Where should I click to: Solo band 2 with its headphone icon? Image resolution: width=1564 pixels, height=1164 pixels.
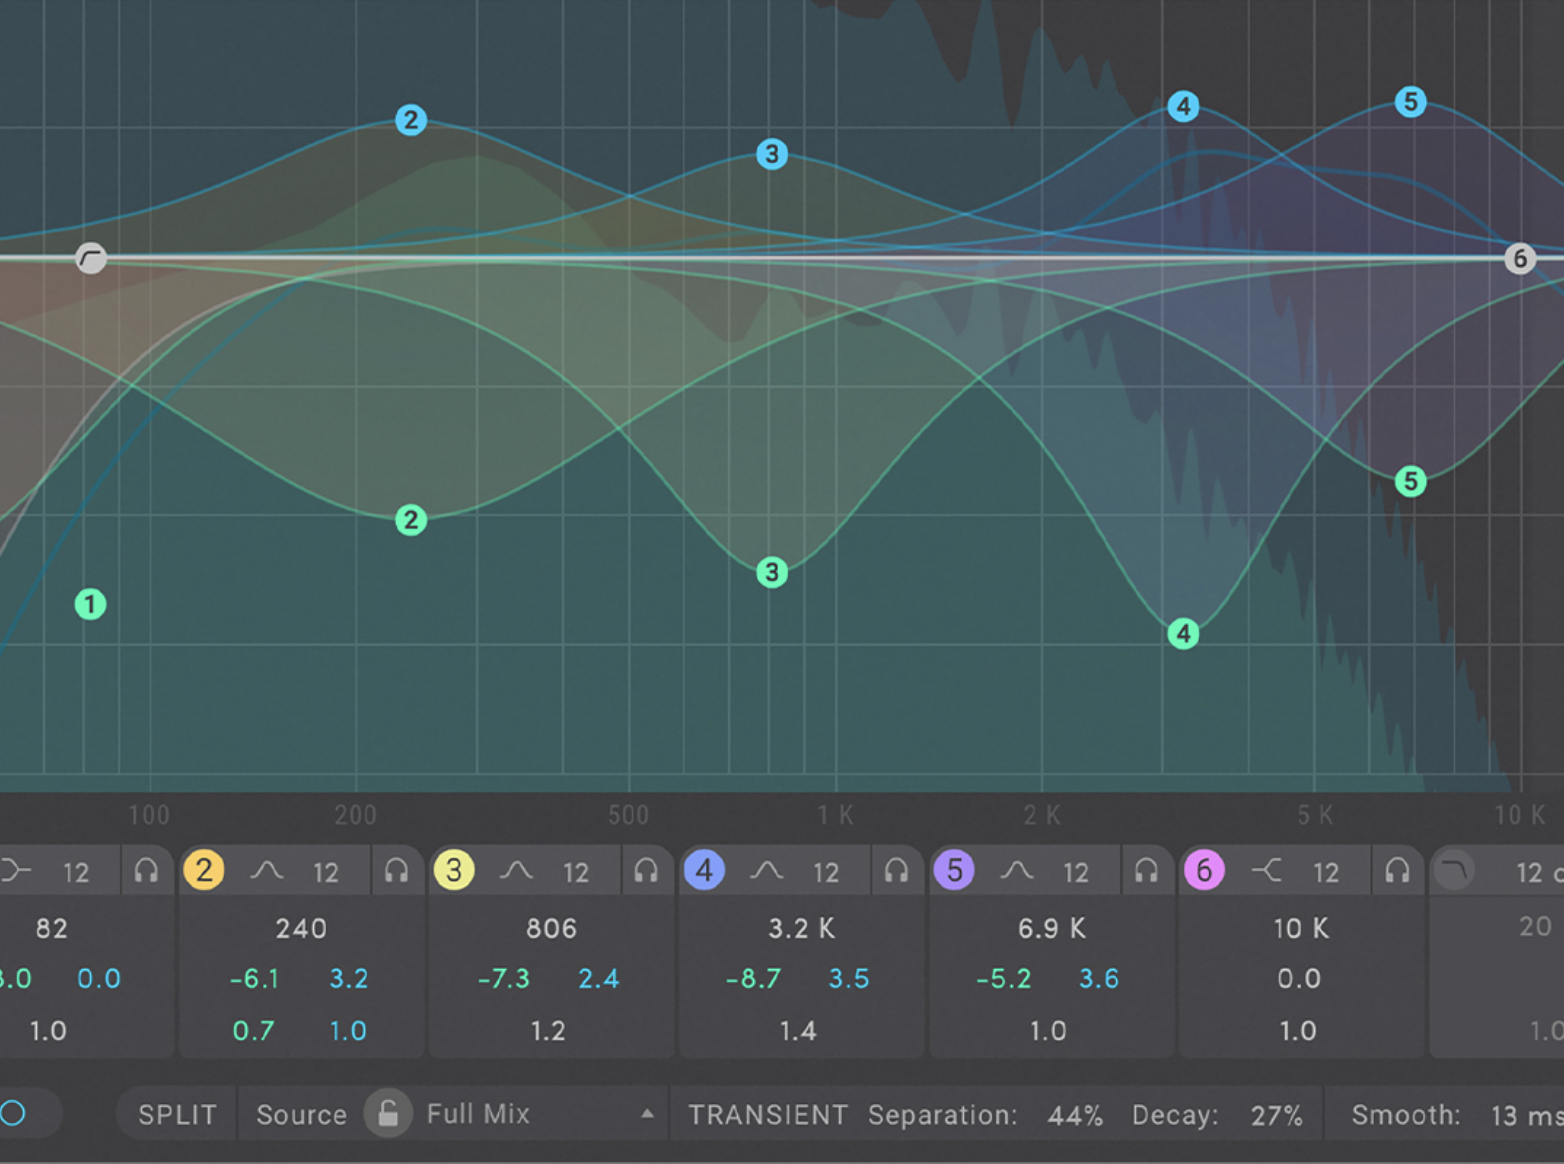point(397,871)
